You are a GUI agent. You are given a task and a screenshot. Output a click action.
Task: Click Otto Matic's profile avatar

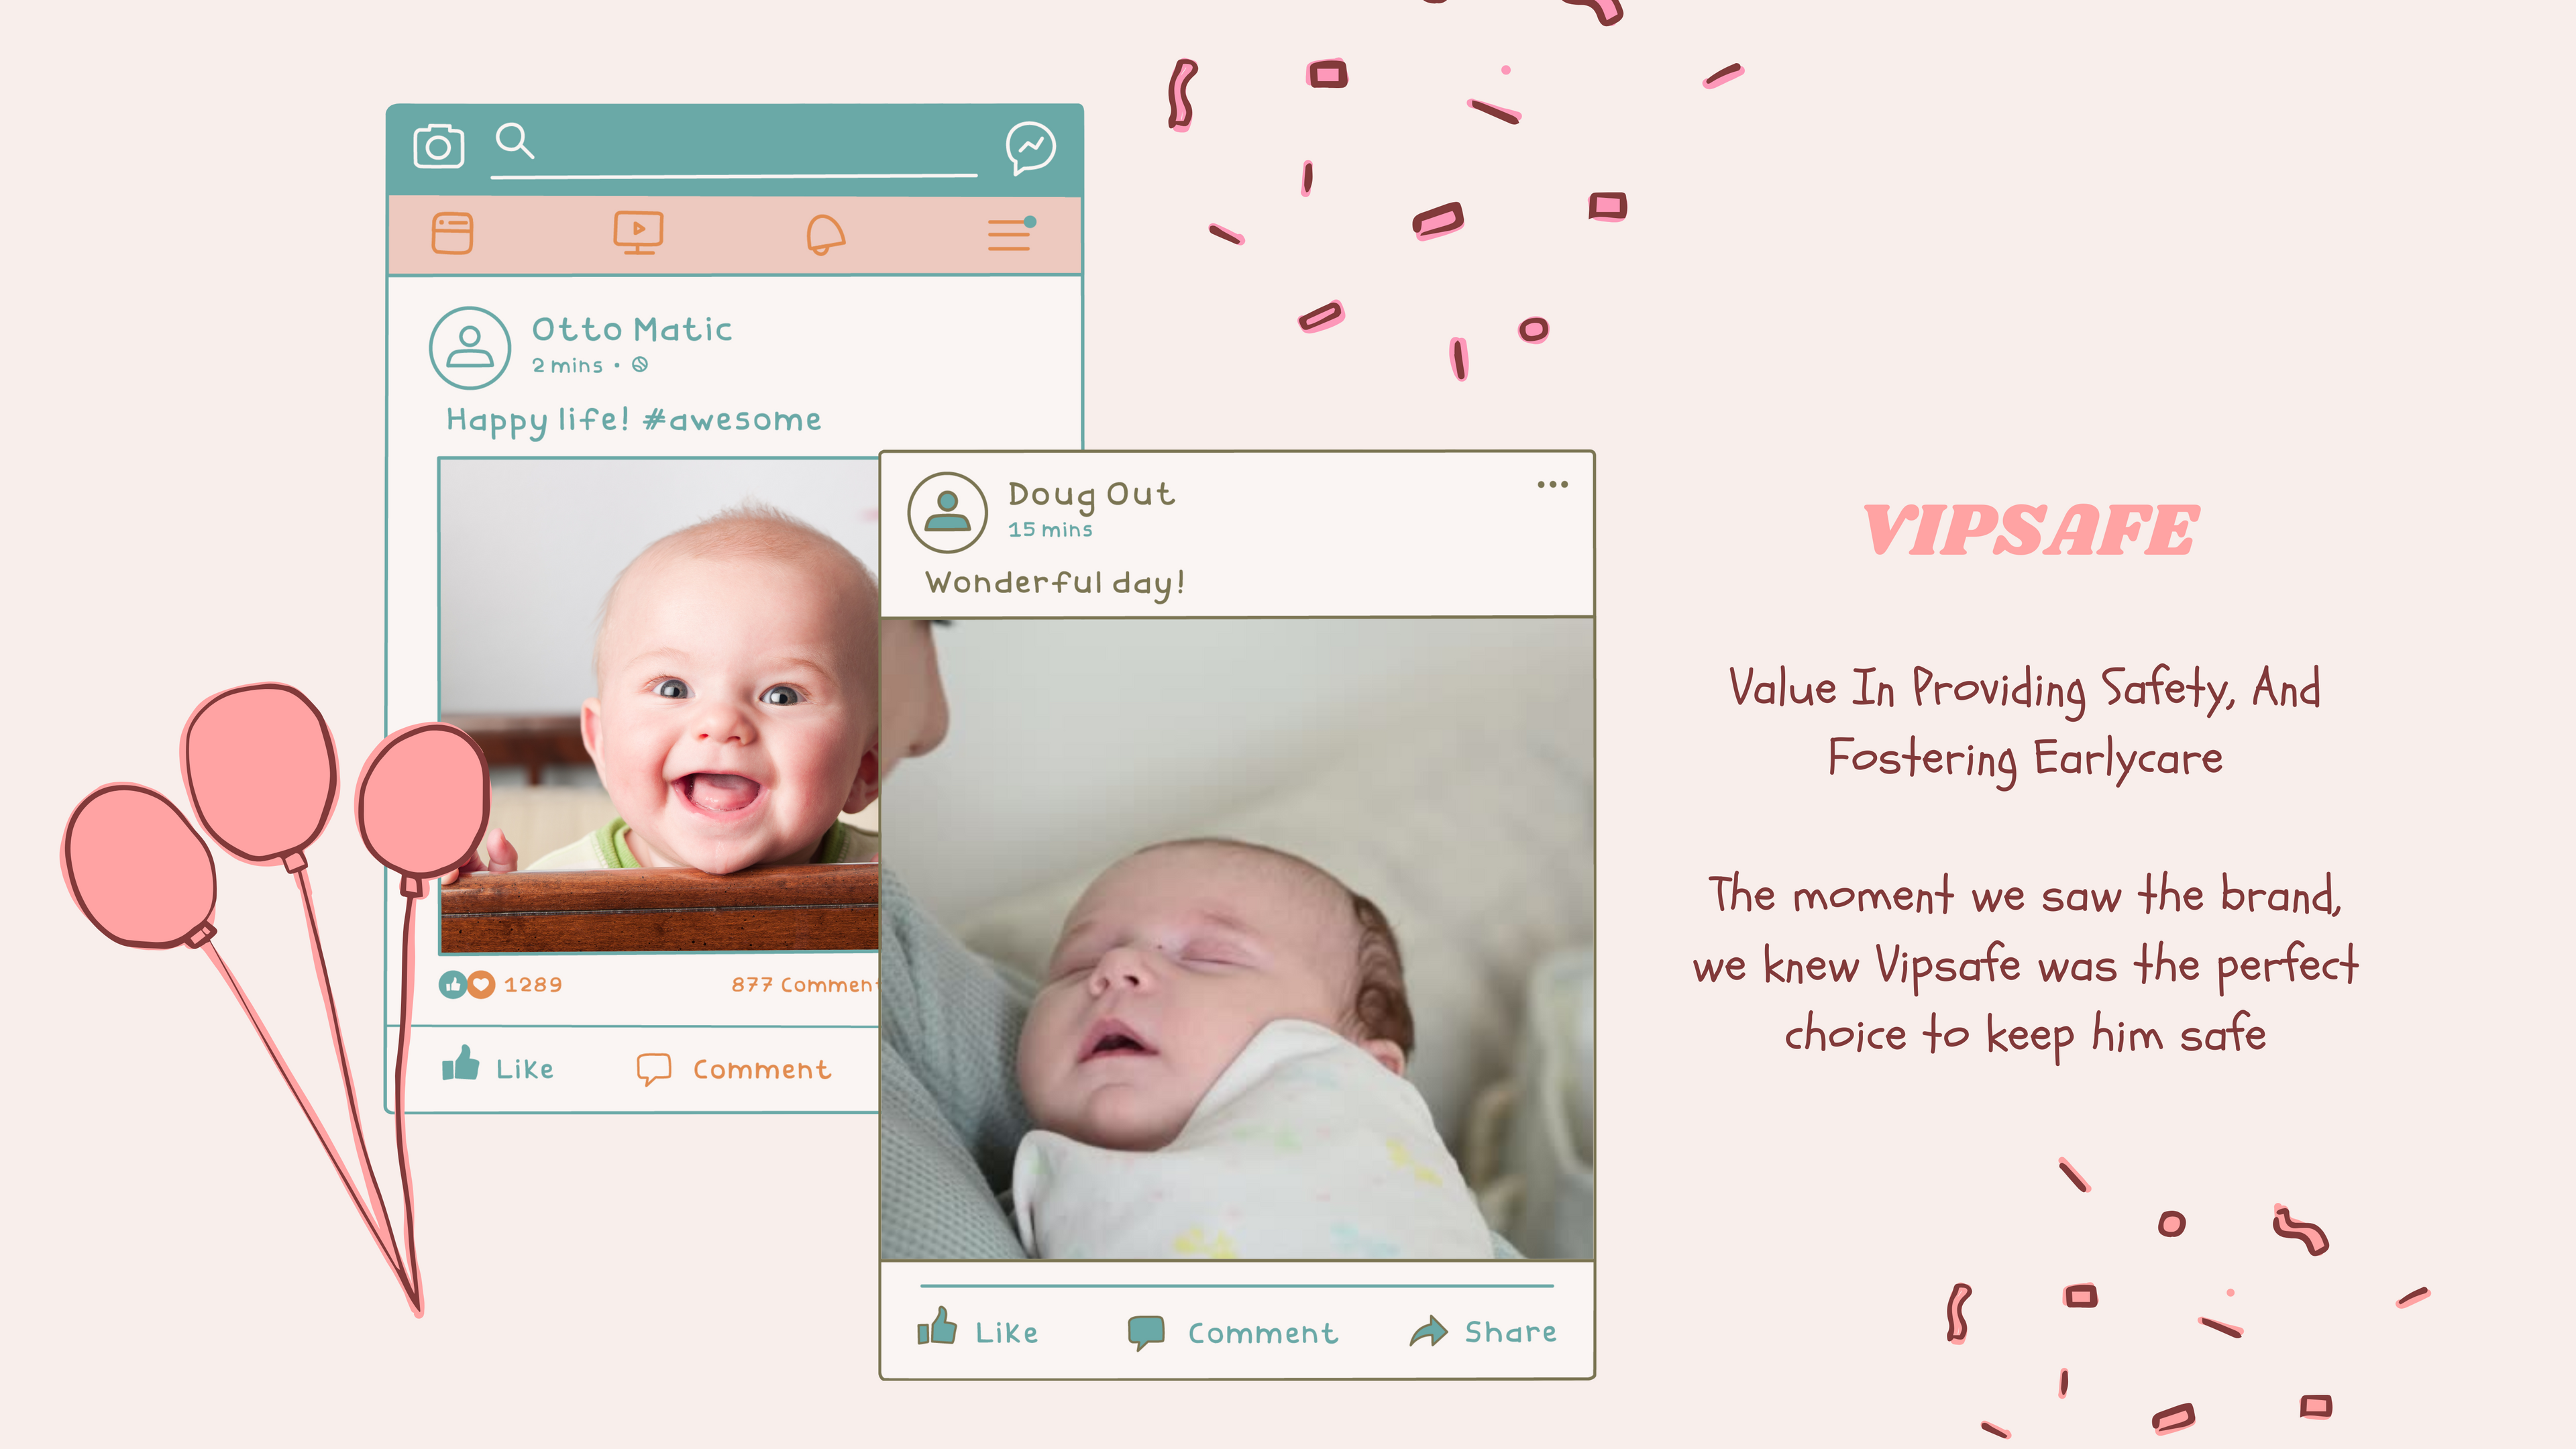pyautogui.click(x=469, y=347)
